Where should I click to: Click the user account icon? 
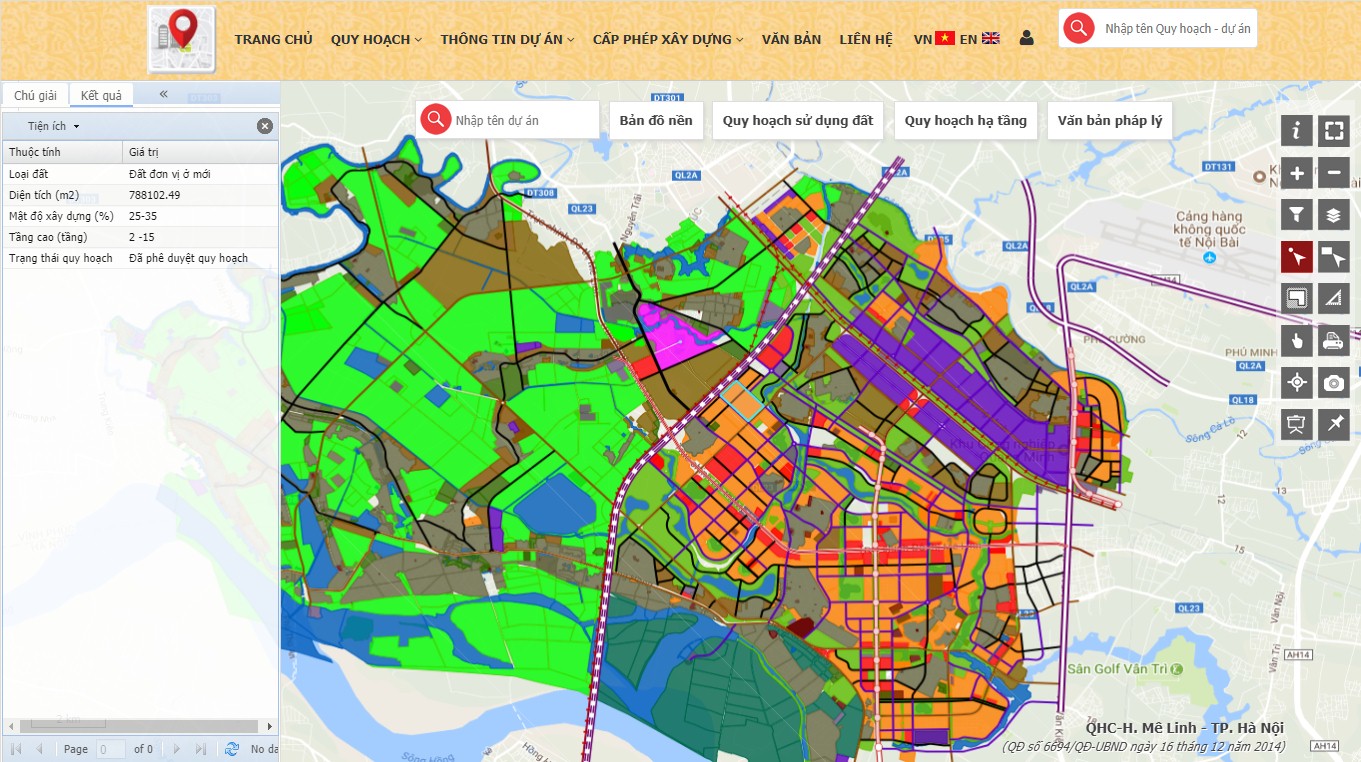(x=1027, y=38)
